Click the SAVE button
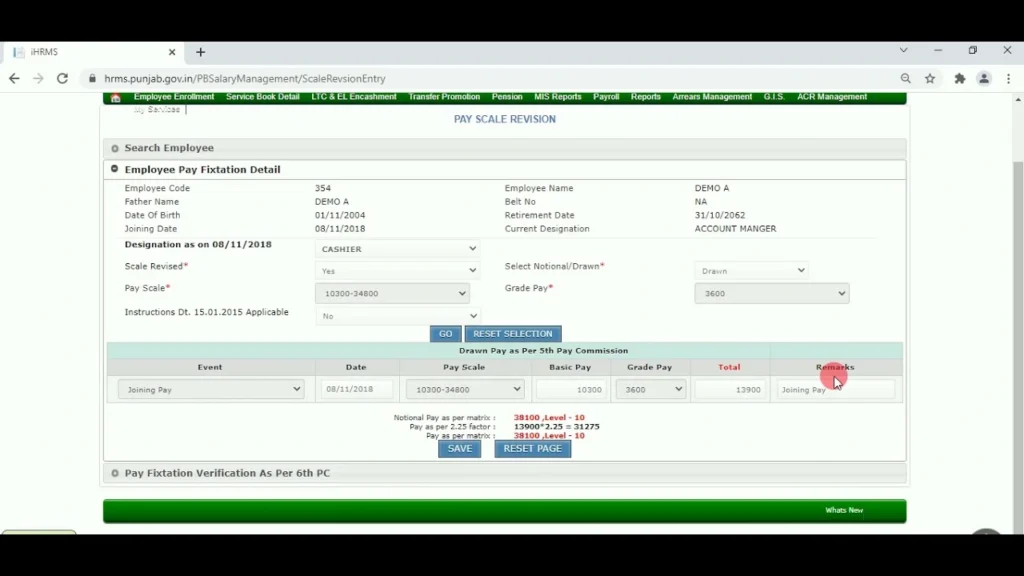The image size is (1024, 576). (459, 448)
